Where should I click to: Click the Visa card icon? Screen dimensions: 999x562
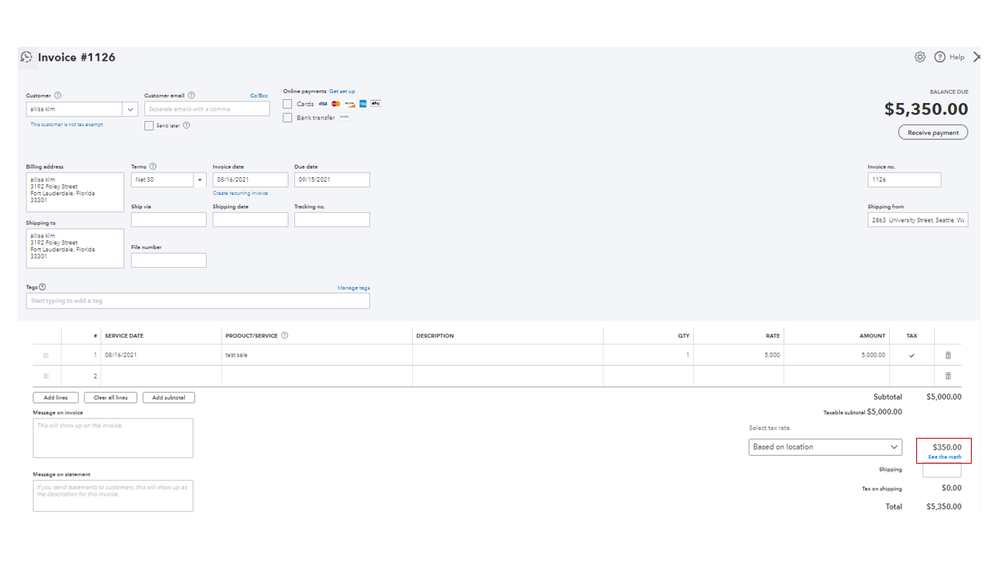point(323,104)
